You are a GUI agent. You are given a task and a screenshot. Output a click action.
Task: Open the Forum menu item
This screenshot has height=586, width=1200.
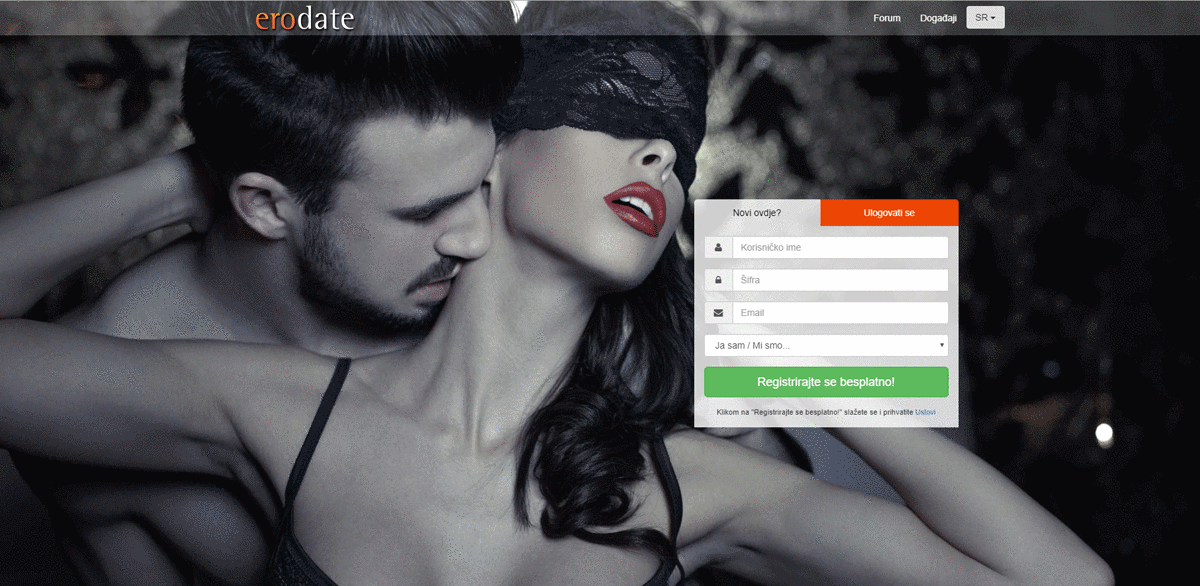[x=886, y=17]
